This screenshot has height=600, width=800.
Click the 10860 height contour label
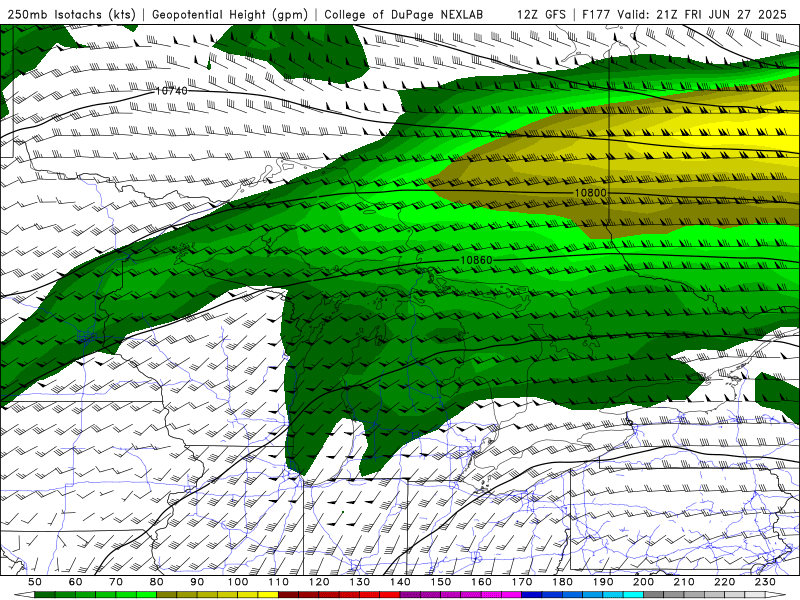[x=477, y=260]
